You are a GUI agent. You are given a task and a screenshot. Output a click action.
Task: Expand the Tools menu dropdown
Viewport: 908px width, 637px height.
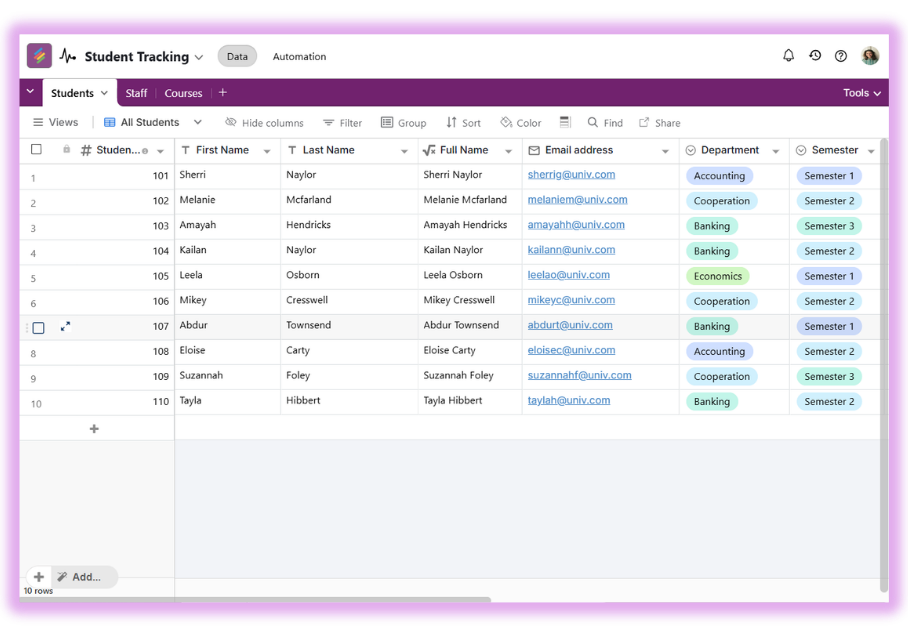click(862, 93)
